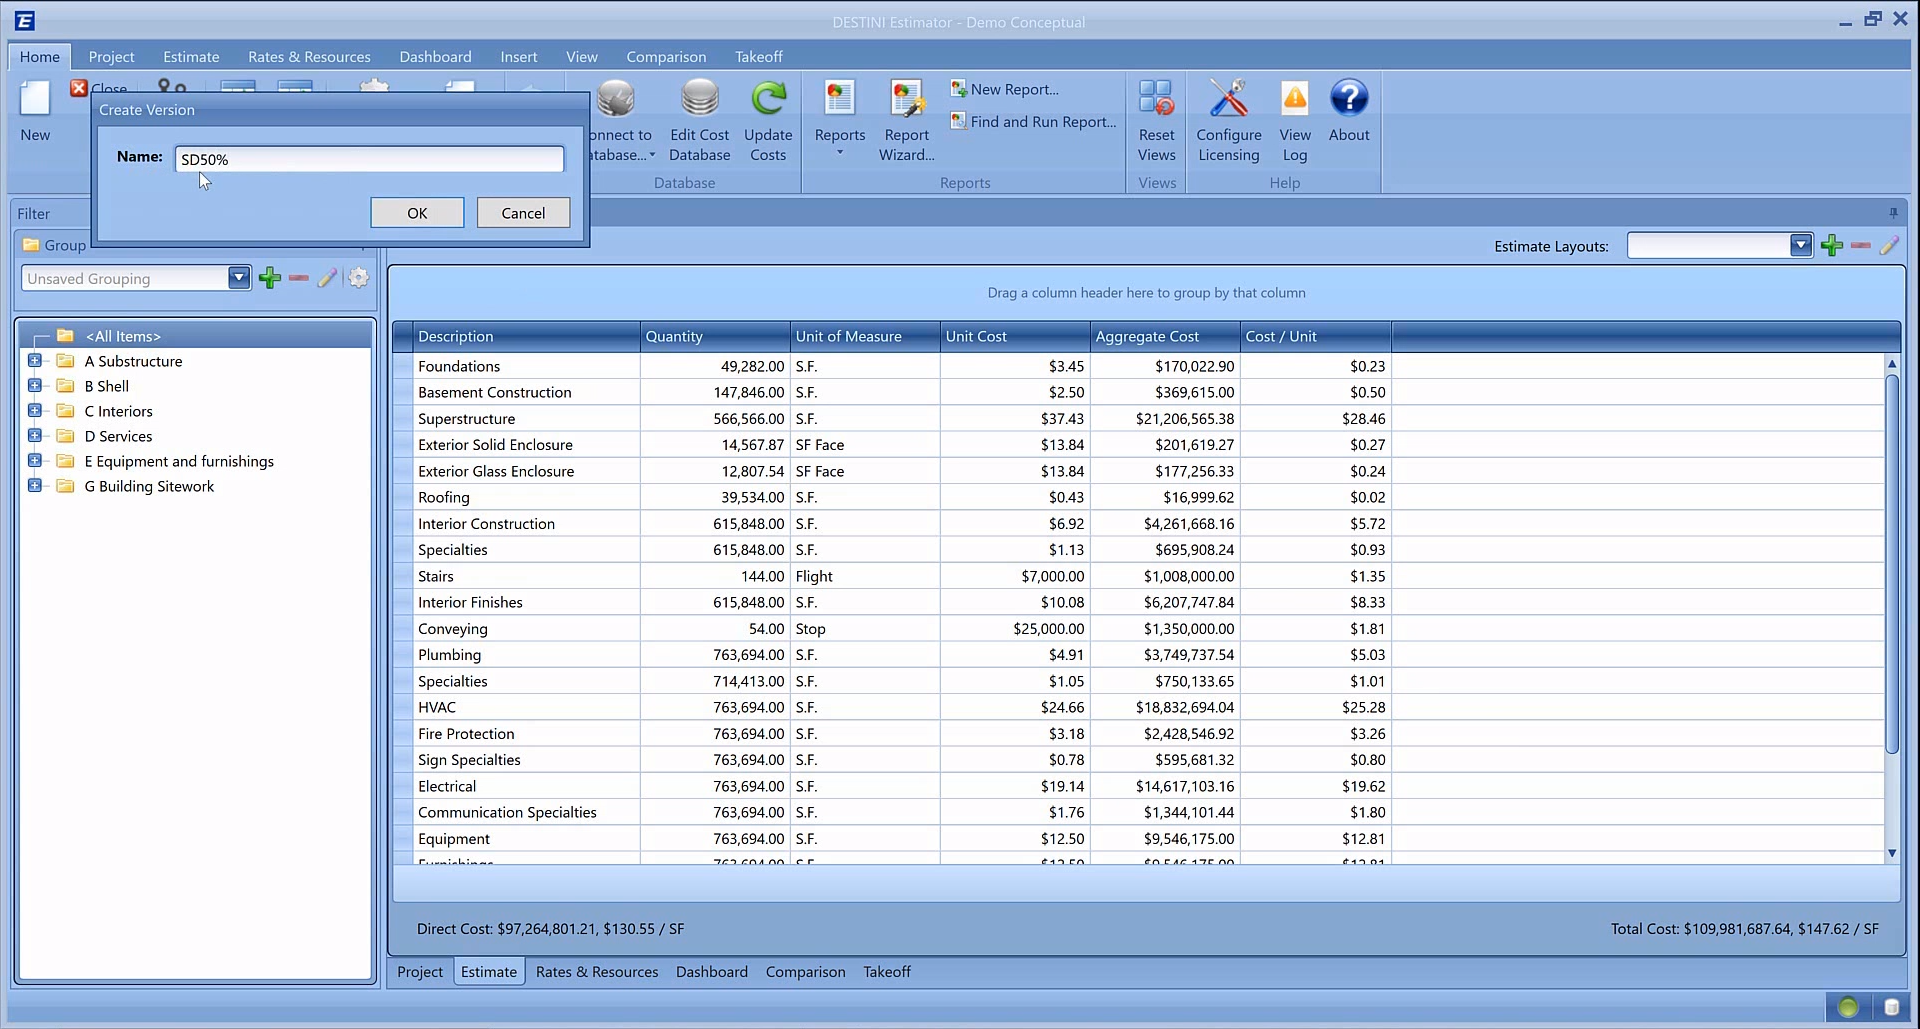Open the Reports dropdown menu
This screenshot has height=1029, width=1920.
840,152
